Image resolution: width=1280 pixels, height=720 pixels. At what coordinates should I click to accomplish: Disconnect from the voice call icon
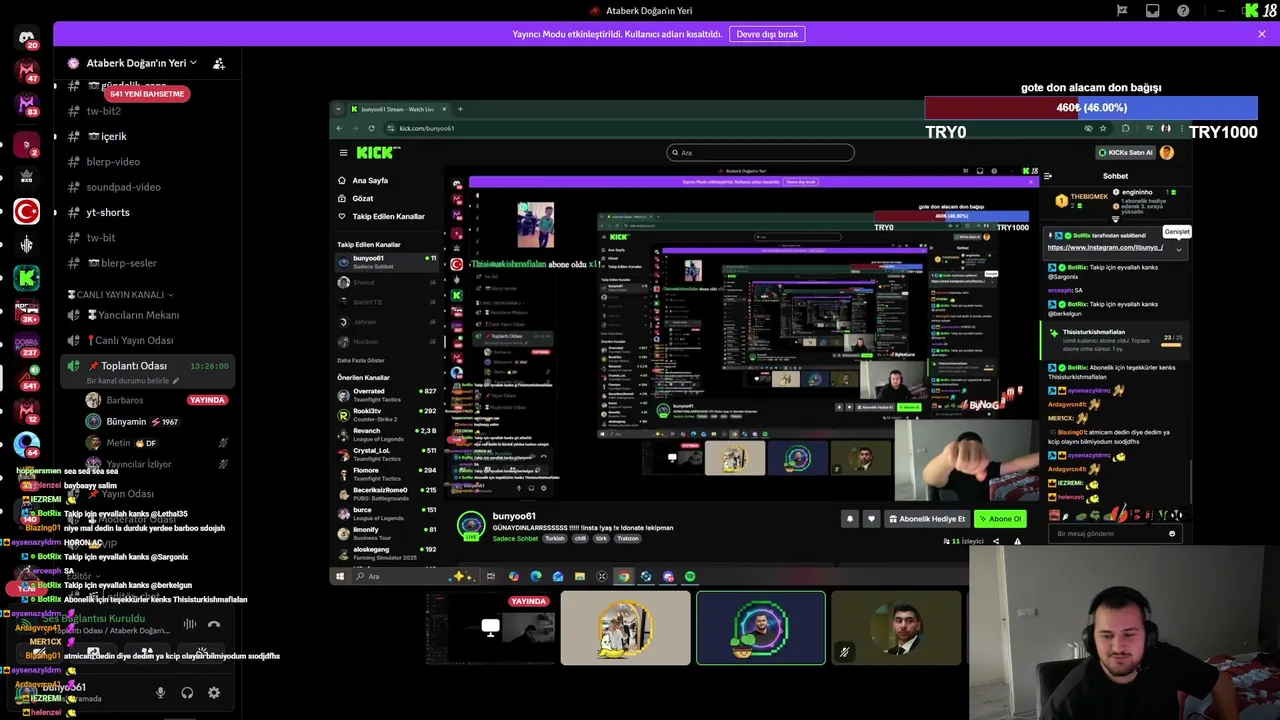(214, 624)
